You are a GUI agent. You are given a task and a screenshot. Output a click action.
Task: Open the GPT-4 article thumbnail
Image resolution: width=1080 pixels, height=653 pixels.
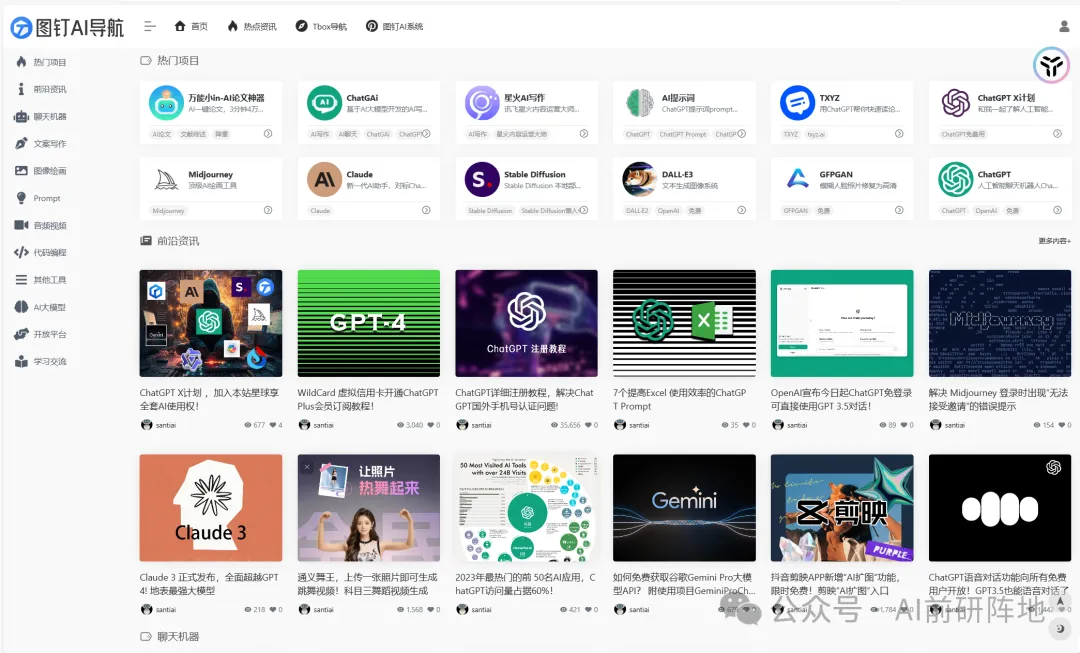pos(368,323)
